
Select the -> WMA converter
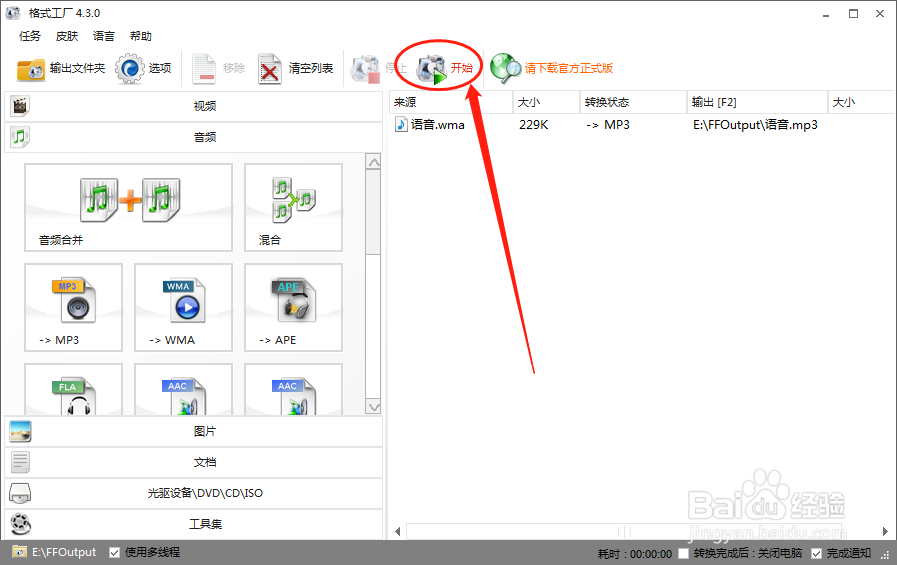coord(183,307)
